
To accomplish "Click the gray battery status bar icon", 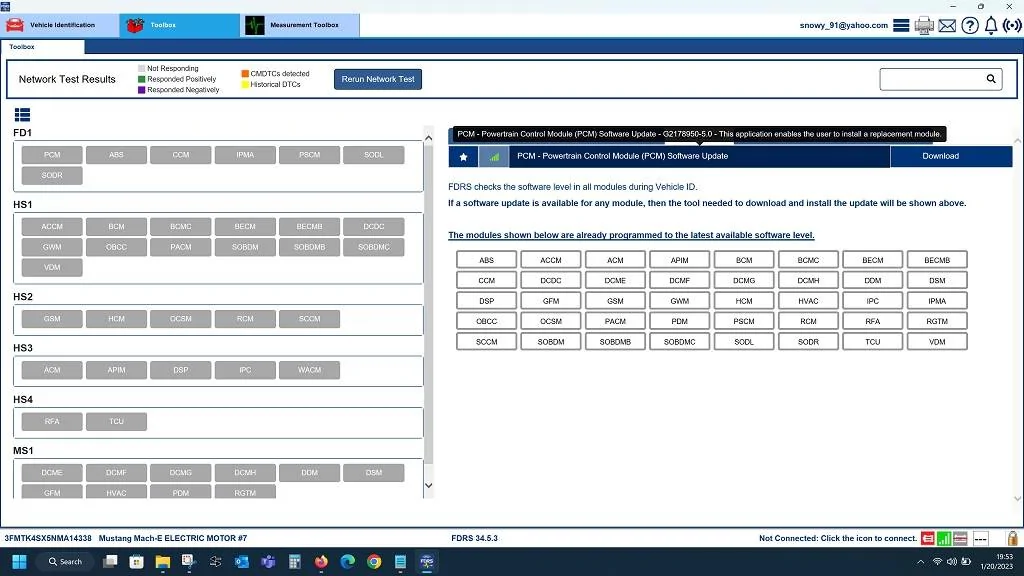I will pos(960,538).
